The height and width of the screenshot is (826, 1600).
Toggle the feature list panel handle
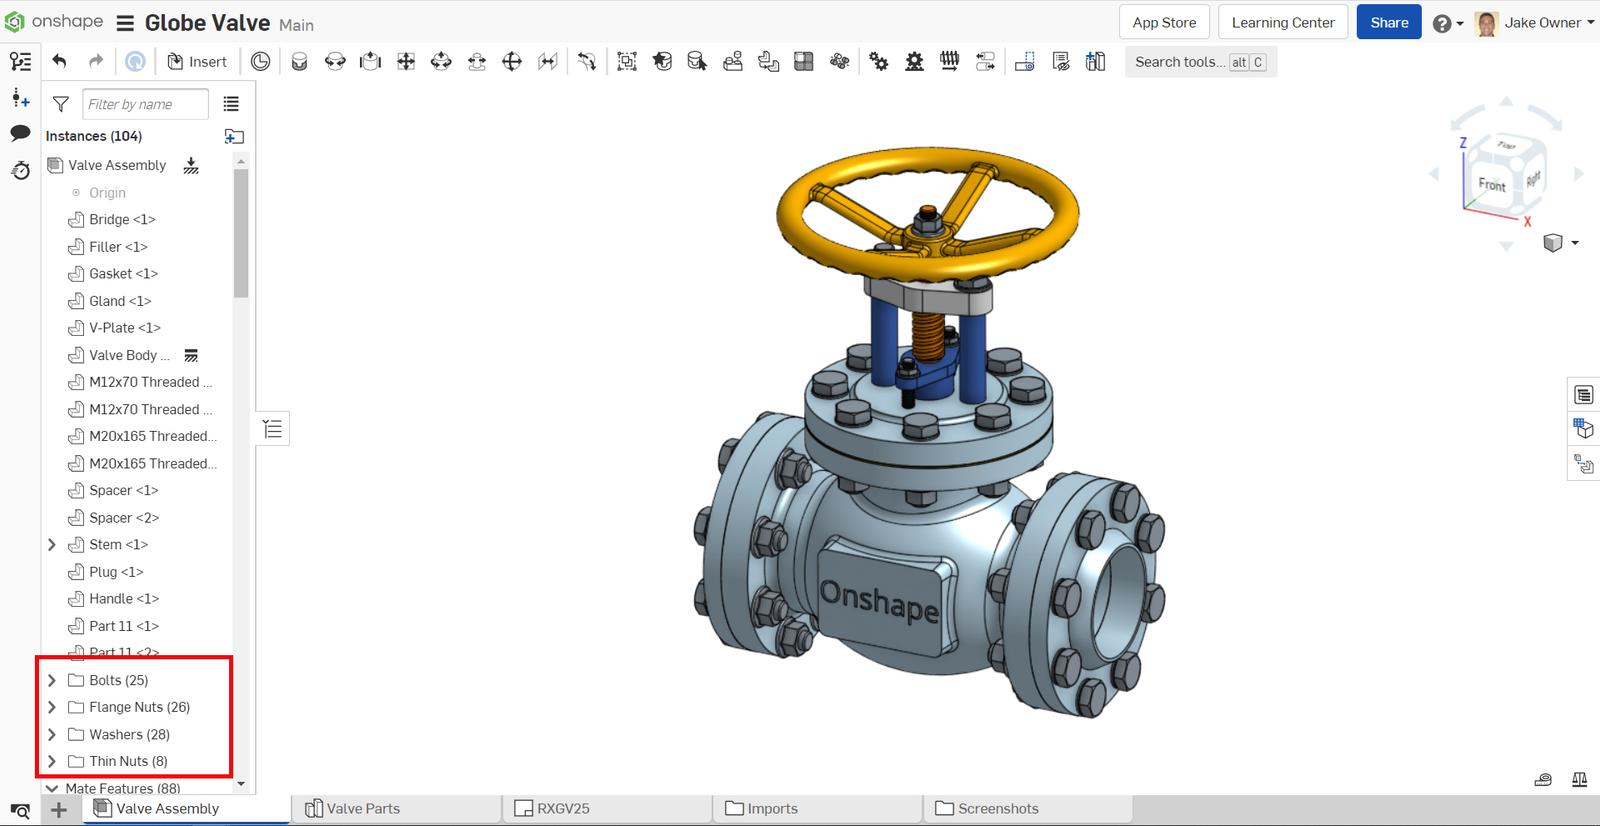pos(272,429)
